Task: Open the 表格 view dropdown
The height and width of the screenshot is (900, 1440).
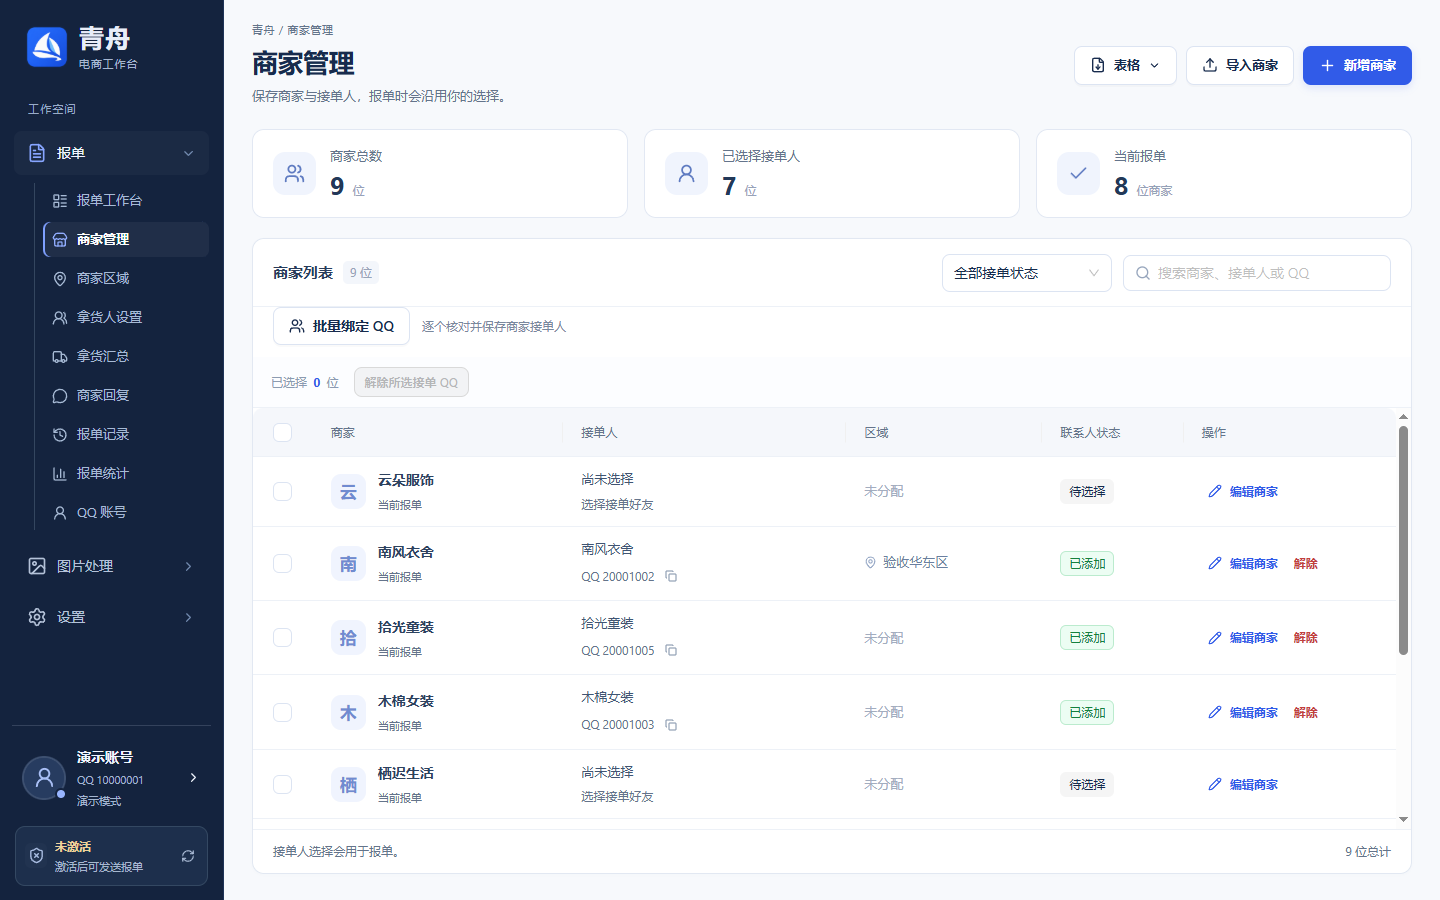Action: [x=1125, y=65]
